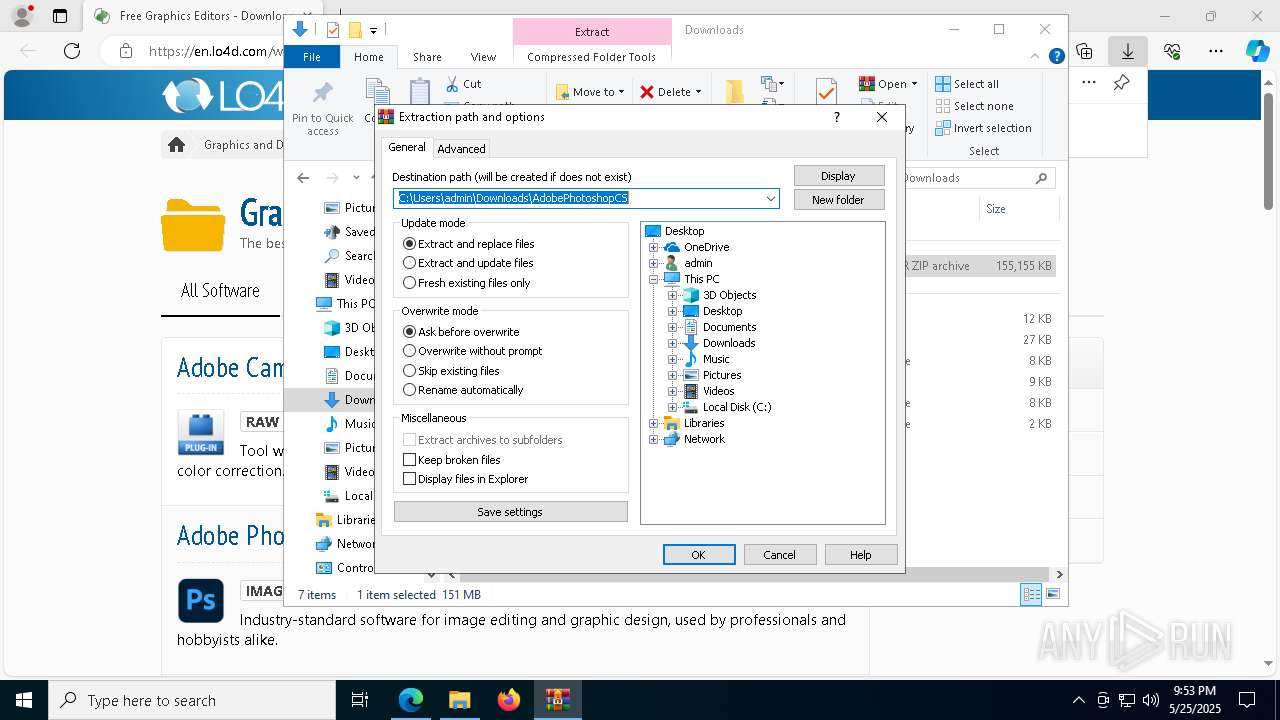Open the Share ribbon tab

427,57
